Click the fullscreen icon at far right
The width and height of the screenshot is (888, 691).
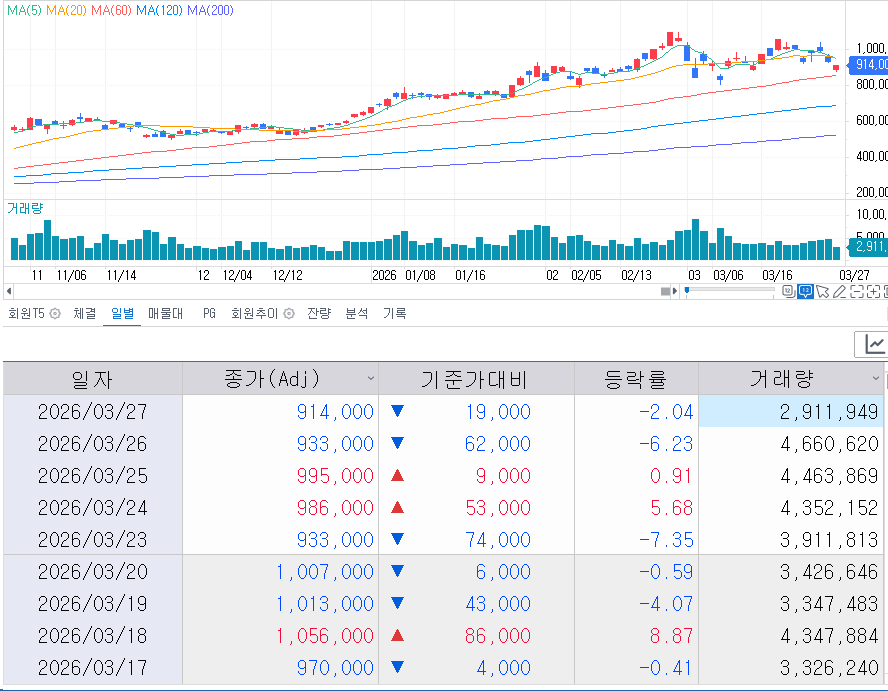click(x=886, y=291)
